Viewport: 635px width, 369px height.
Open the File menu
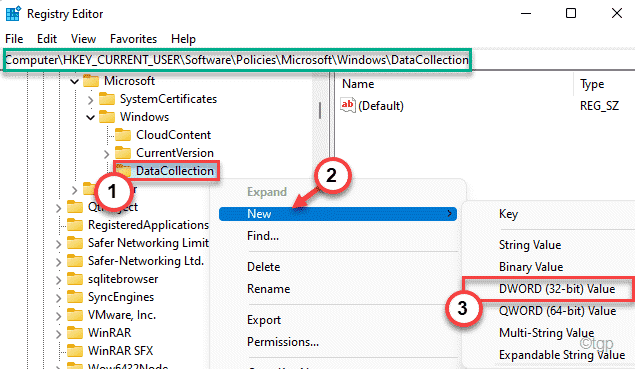click(14, 39)
